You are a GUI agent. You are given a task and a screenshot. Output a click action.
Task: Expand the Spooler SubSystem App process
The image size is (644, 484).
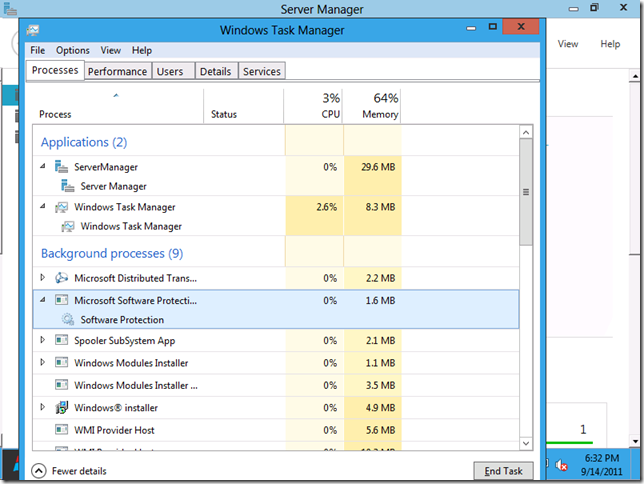pos(42,340)
